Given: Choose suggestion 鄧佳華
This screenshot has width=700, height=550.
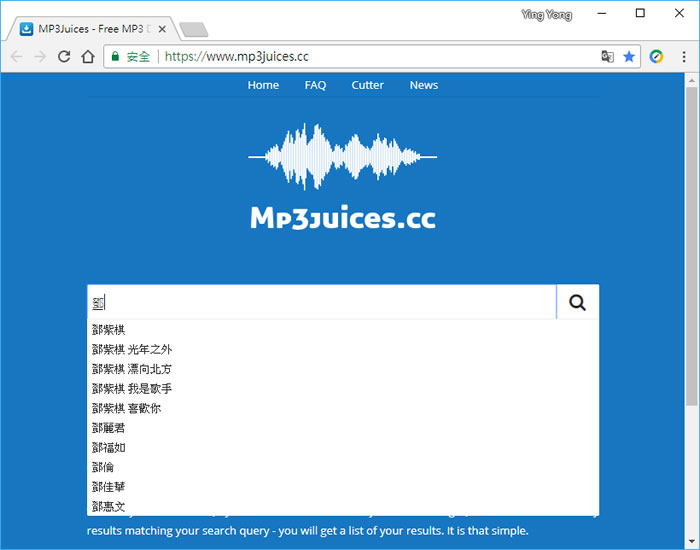Looking at the screenshot, I should [343, 487].
